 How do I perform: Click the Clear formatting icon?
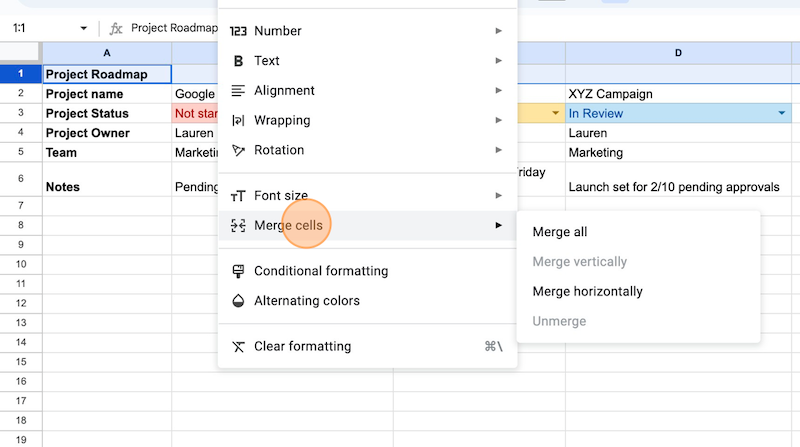coord(238,346)
